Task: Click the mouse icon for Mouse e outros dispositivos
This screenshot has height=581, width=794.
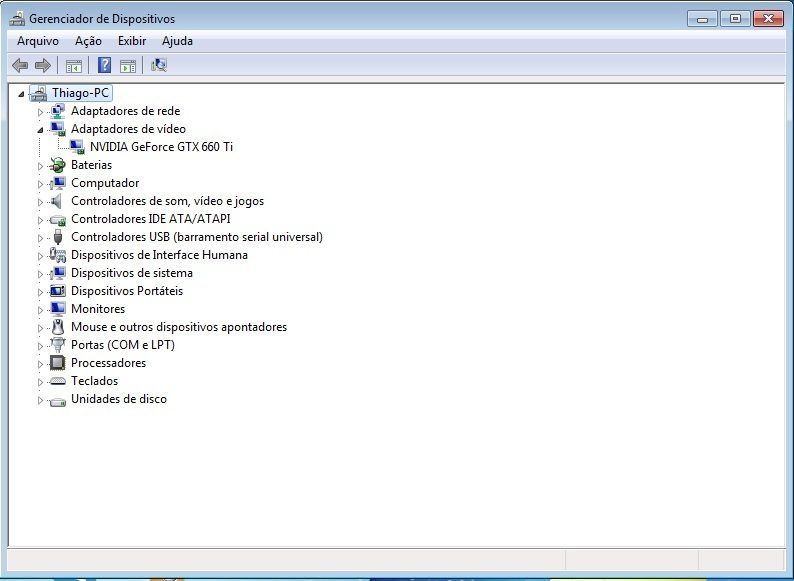Action: click(58, 327)
